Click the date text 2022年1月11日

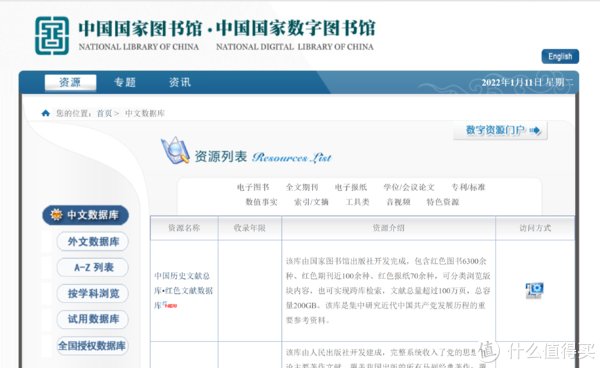tap(512, 82)
